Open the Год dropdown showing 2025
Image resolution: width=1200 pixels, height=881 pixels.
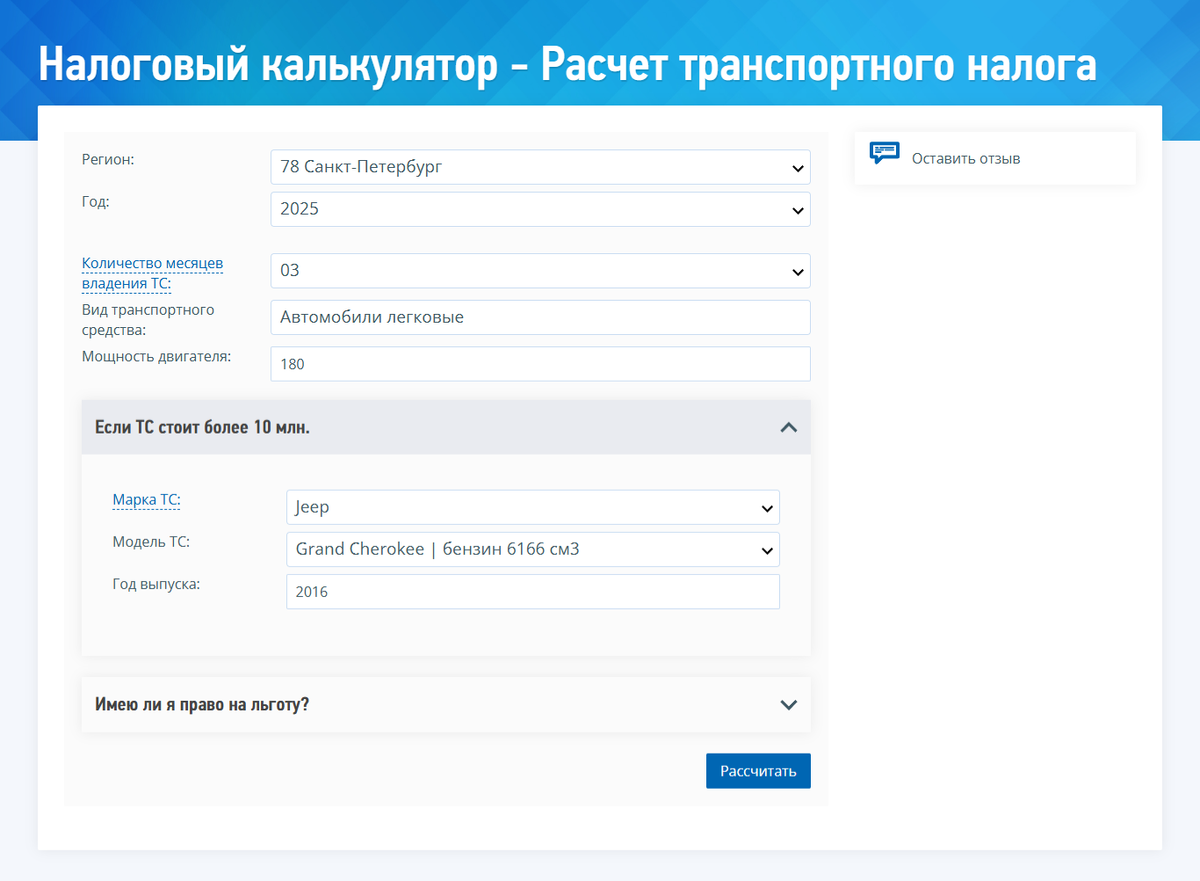click(x=540, y=209)
